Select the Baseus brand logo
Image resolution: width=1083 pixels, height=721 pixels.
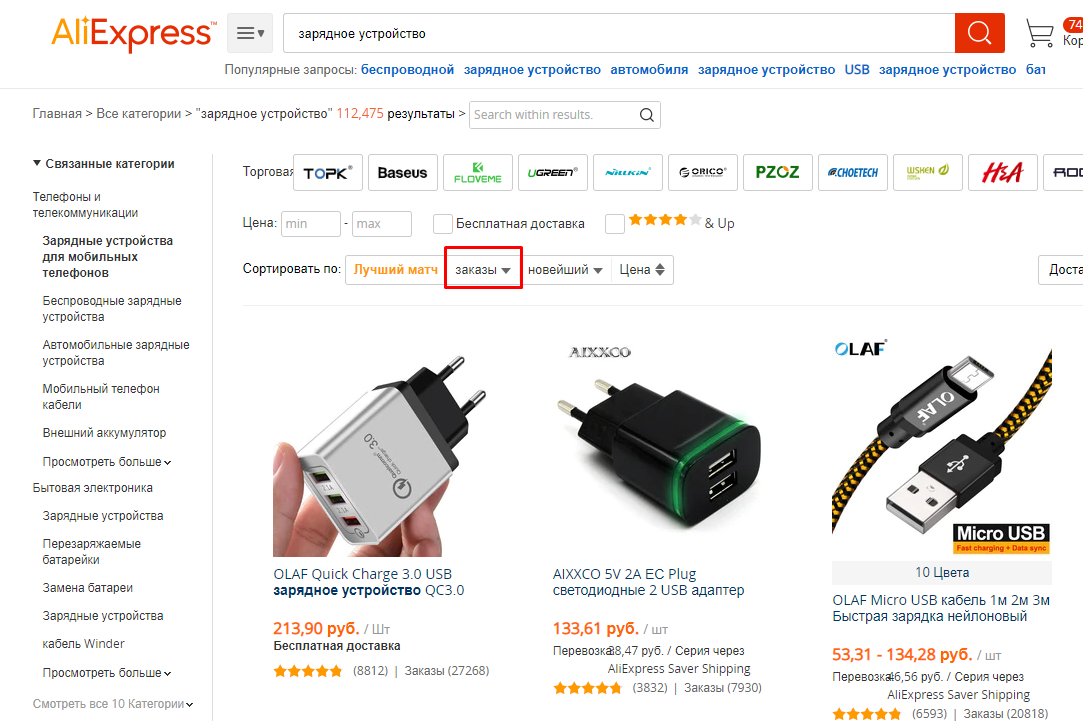click(403, 173)
